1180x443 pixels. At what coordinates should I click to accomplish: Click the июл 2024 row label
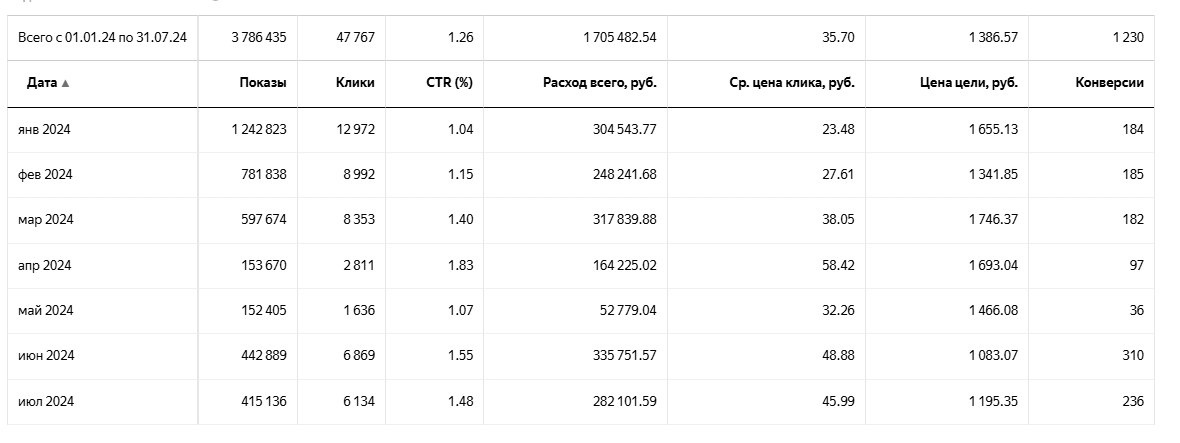point(46,401)
